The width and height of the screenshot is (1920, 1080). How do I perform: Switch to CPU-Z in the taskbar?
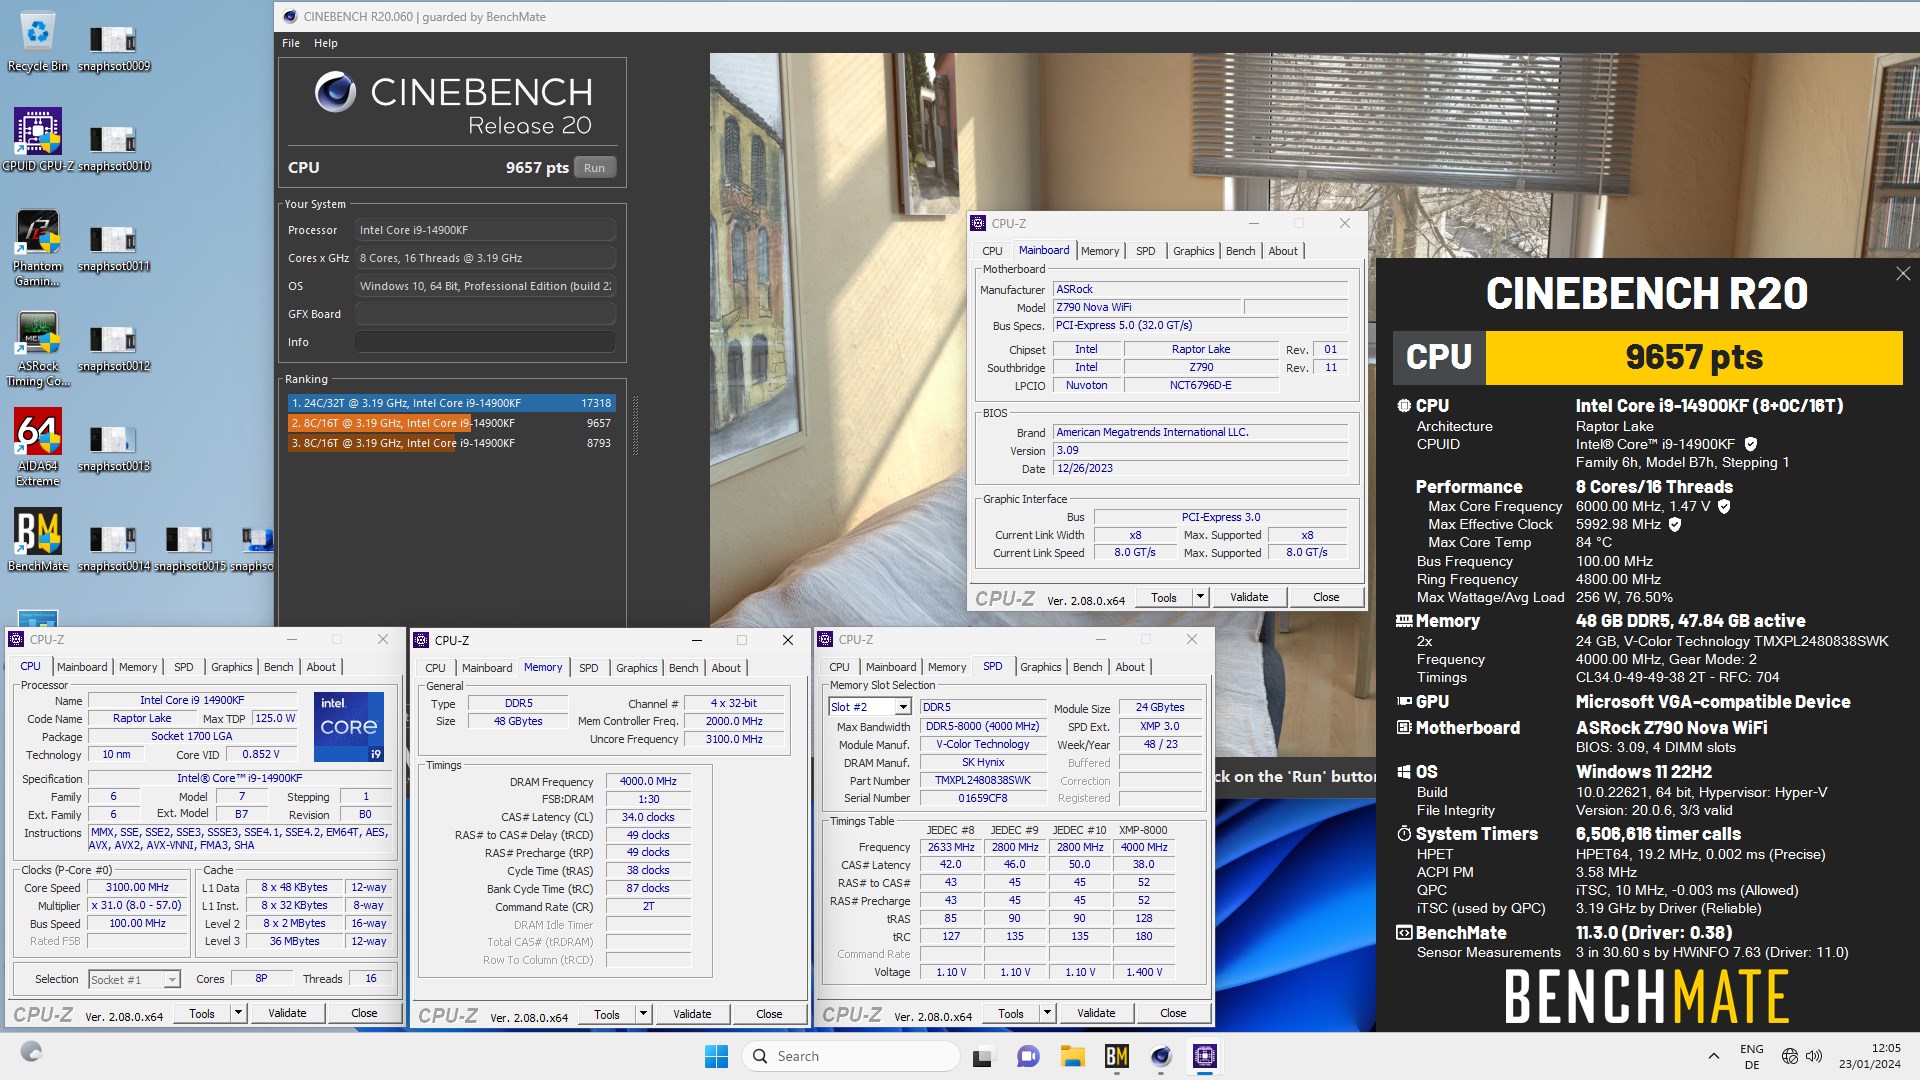(x=1205, y=1056)
